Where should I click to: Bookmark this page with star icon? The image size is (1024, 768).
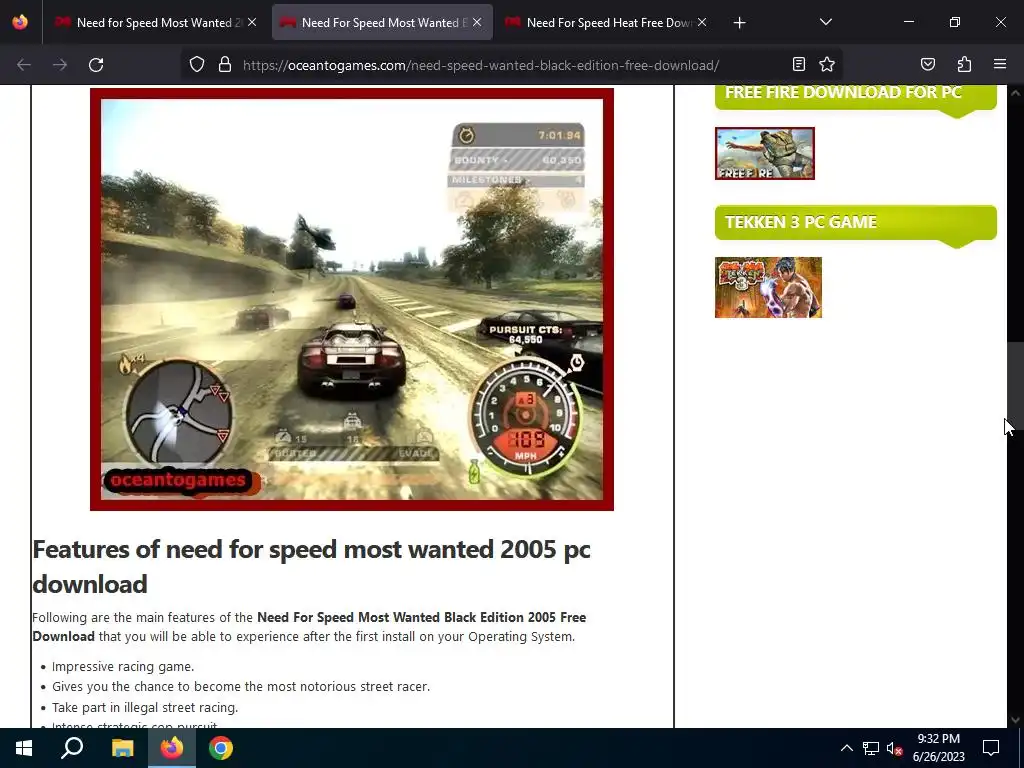tap(827, 64)
